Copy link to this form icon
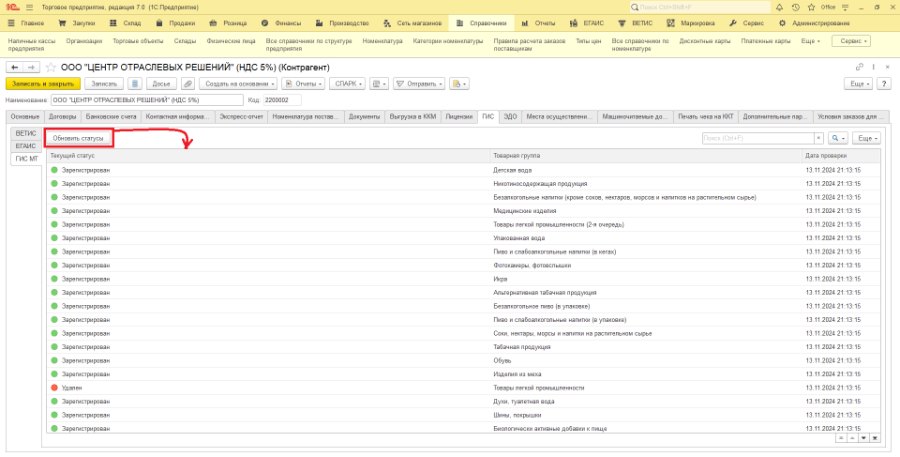Image resolution: width=900 pixels, height=457 pixels. click(859, 67)
